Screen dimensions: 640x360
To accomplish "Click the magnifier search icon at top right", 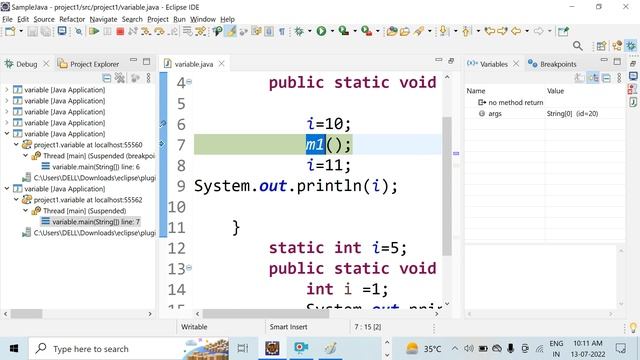I will tap(578, 46).
